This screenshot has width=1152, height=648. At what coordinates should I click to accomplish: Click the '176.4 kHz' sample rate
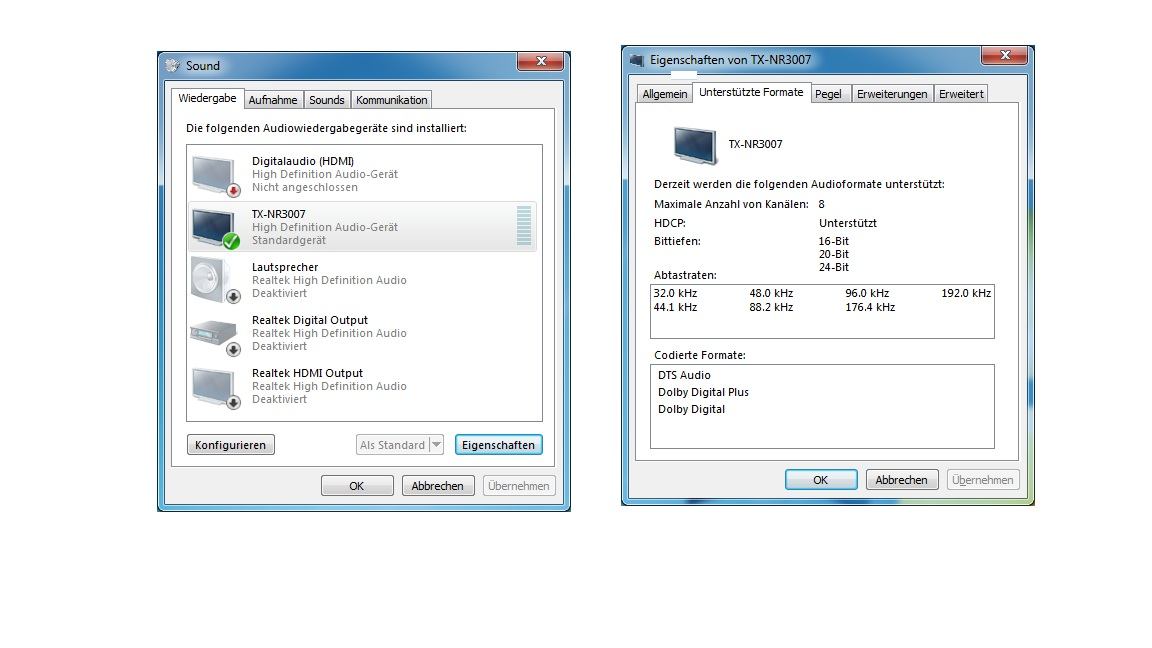(870, 308)
